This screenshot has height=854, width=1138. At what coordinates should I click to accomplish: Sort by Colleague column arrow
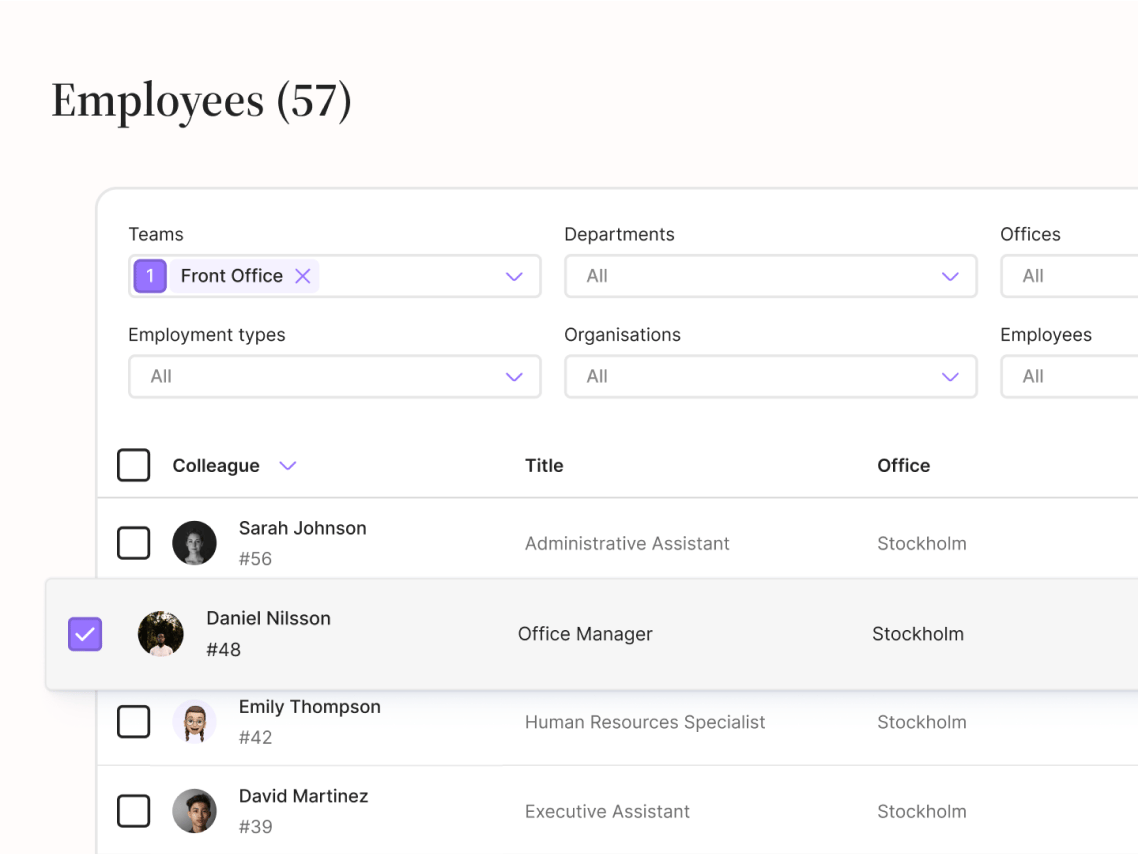288,466
